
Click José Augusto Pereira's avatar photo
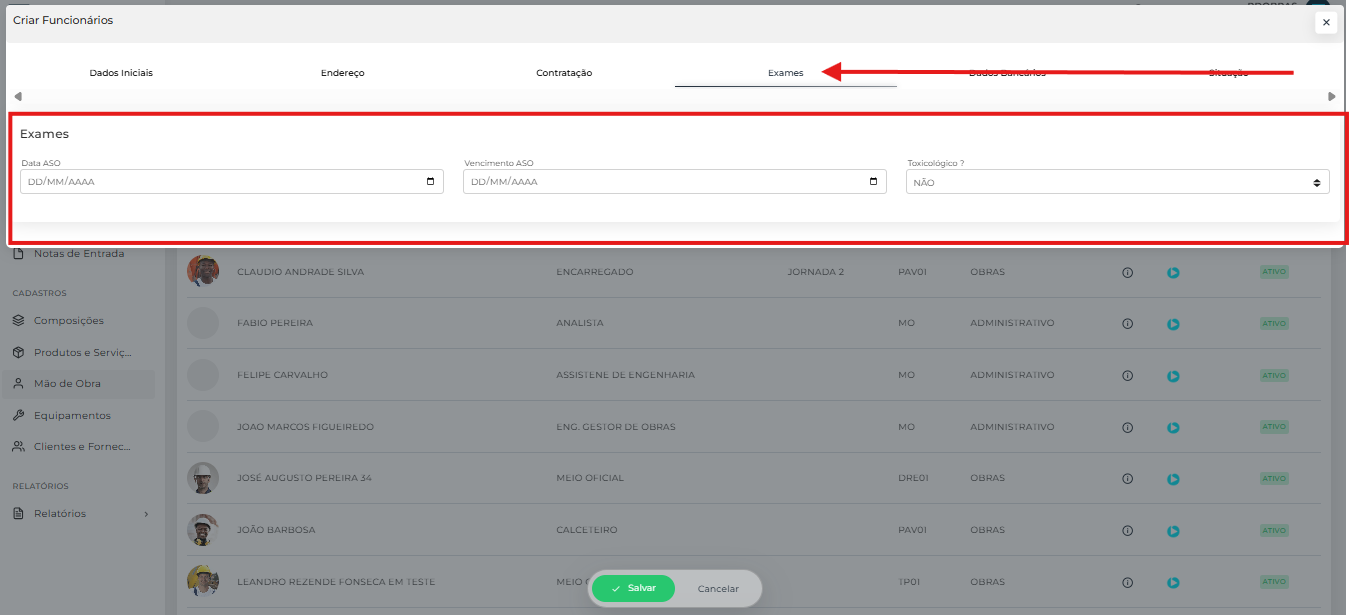203,478
